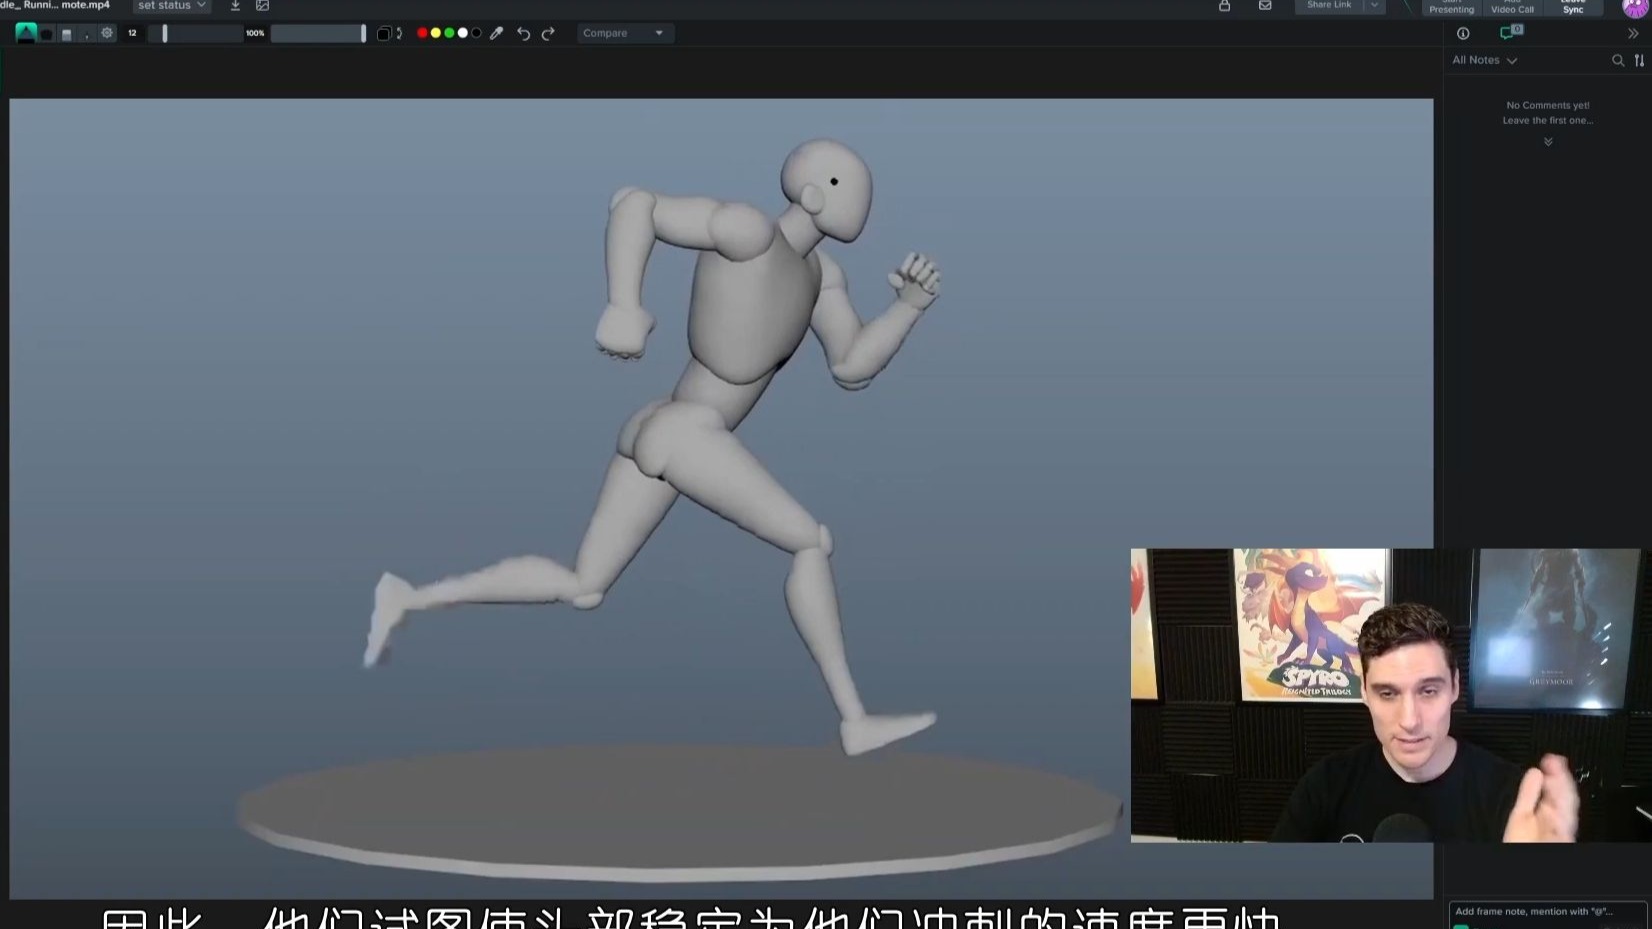The width and height of the screenshot is (1652, 929).
Task: Open the info panel tab
Action: pyautogui.click(x=1463, y=33)
